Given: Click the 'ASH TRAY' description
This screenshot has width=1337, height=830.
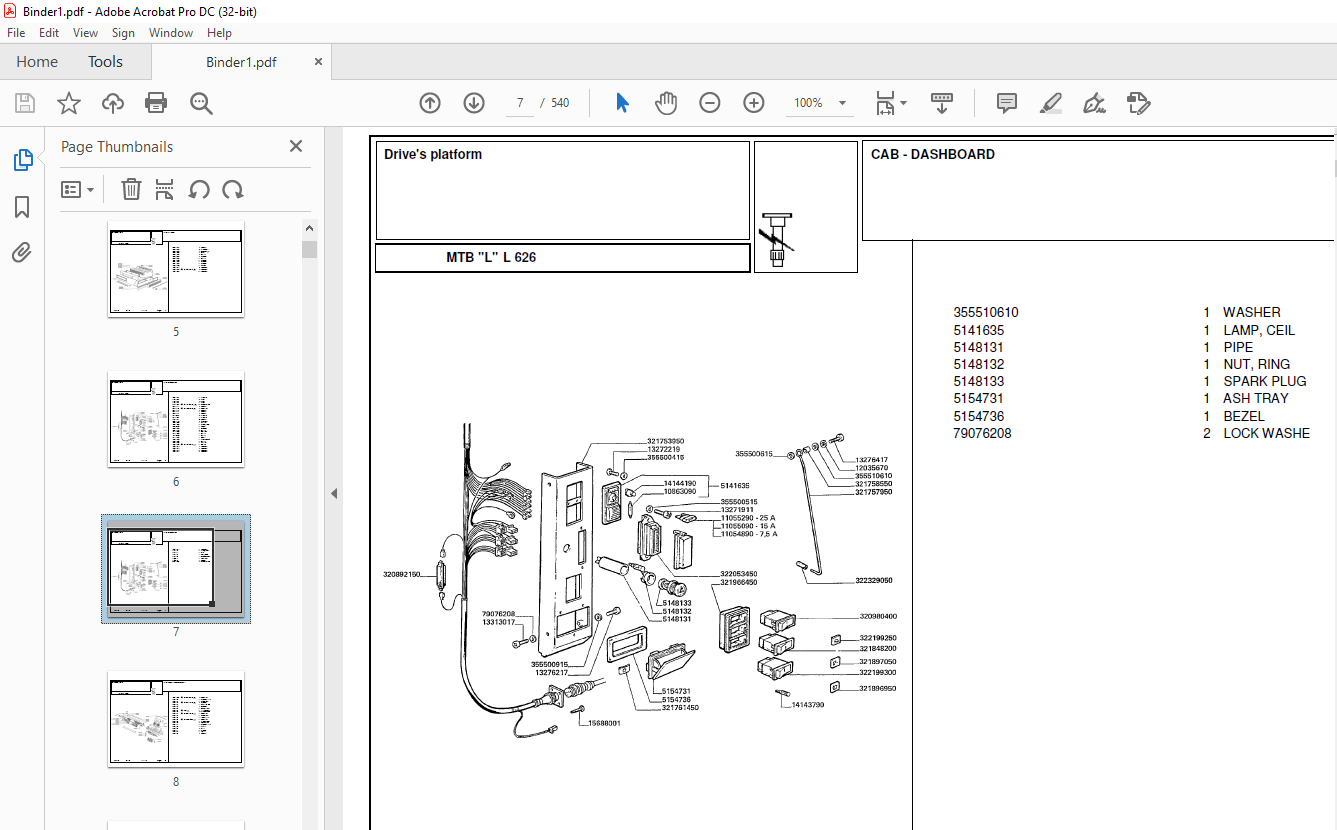Looking at the screenshot, I should [x=1256, y=398].
